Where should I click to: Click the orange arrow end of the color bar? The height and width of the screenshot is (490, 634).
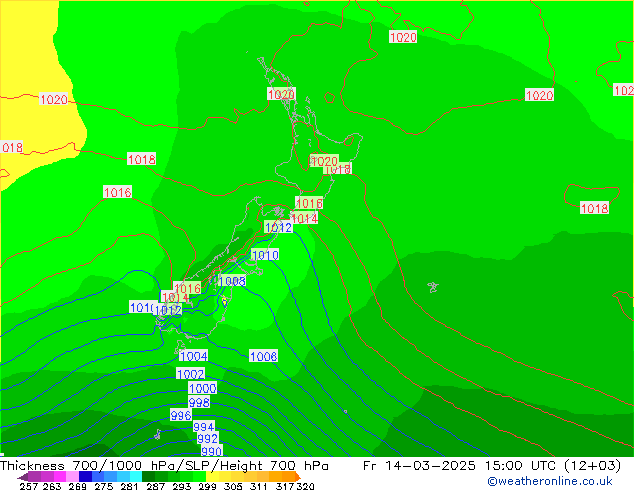tap(298, 477)
